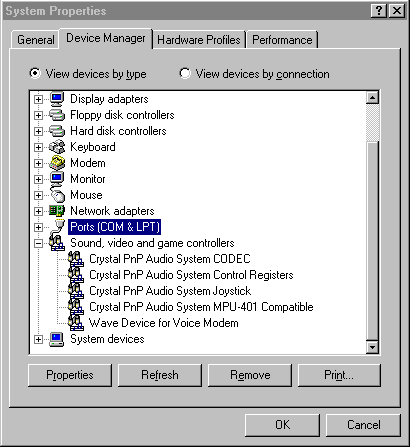Select View devices by connection option
410x447 pixels.
pos(185,73)
